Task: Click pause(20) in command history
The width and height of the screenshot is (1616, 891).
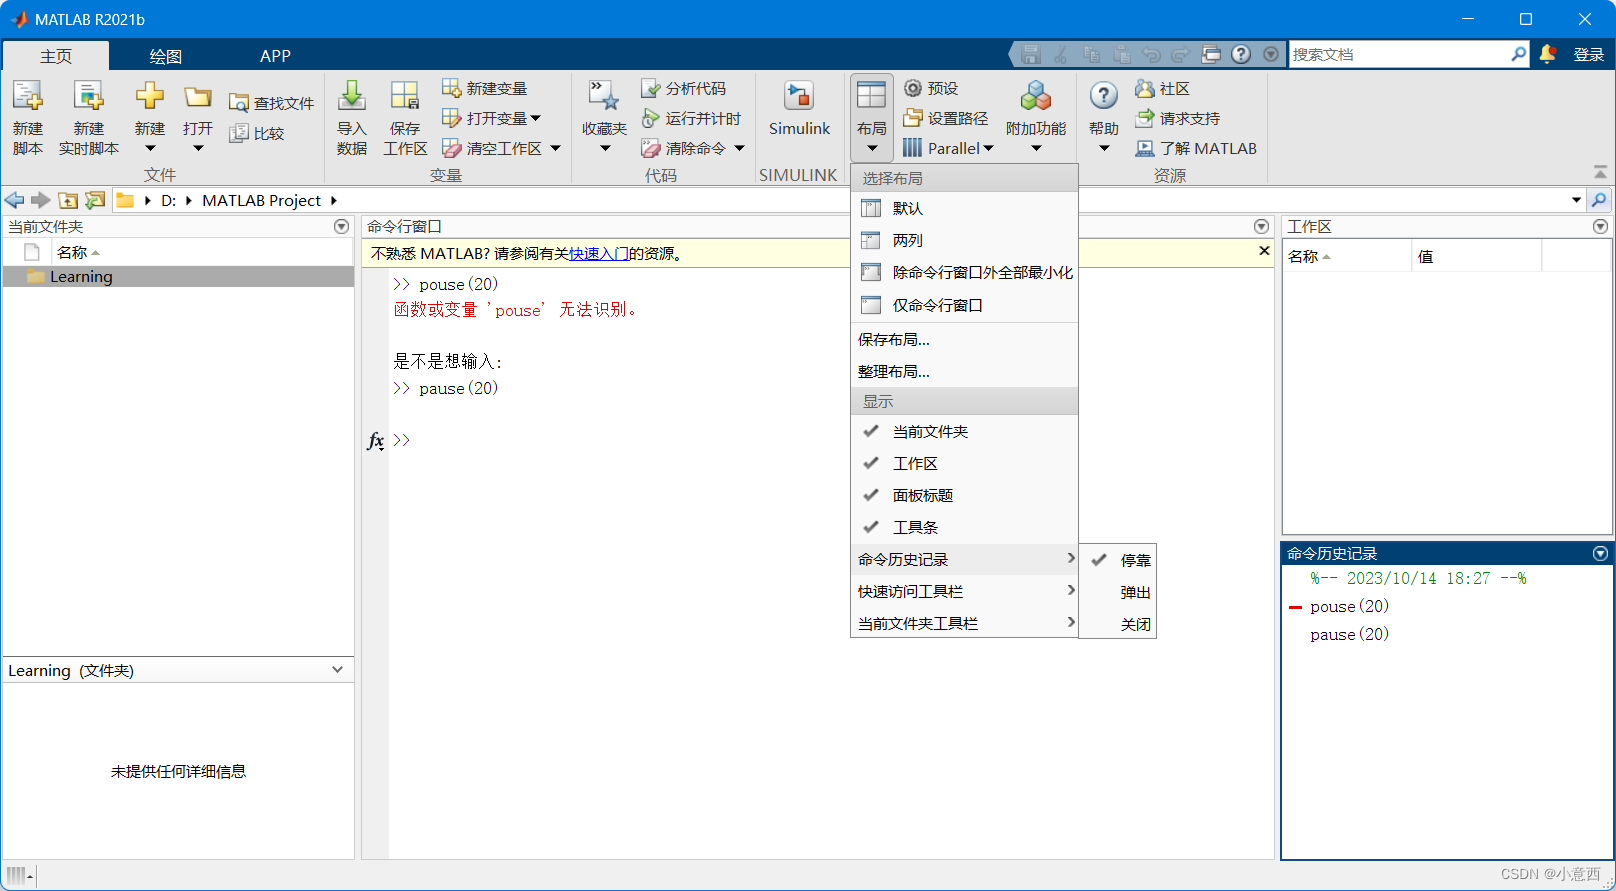Action: 1349,634
